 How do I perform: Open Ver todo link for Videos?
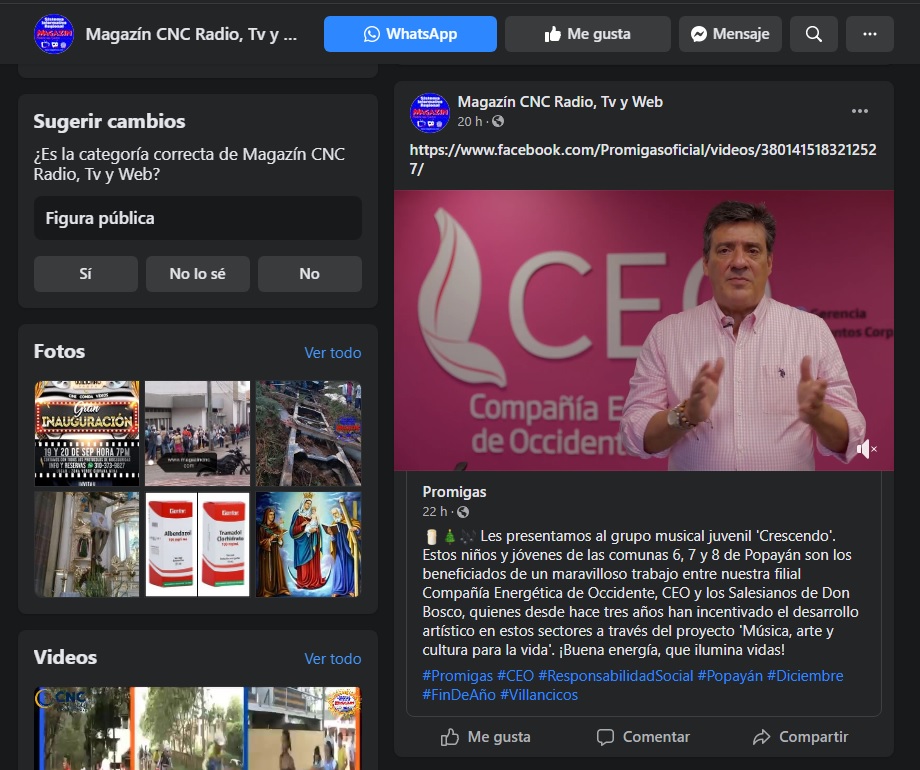pos(333,658)
